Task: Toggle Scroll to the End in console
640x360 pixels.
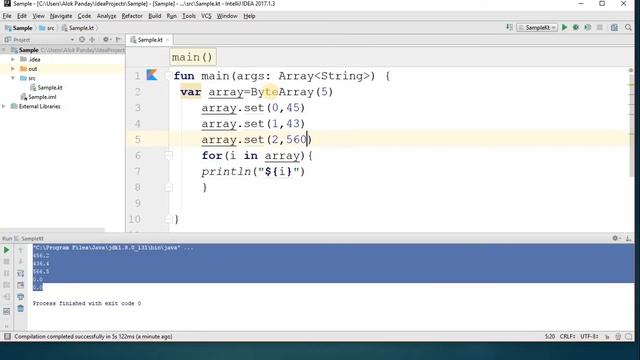Action: [x=20, y=285]
